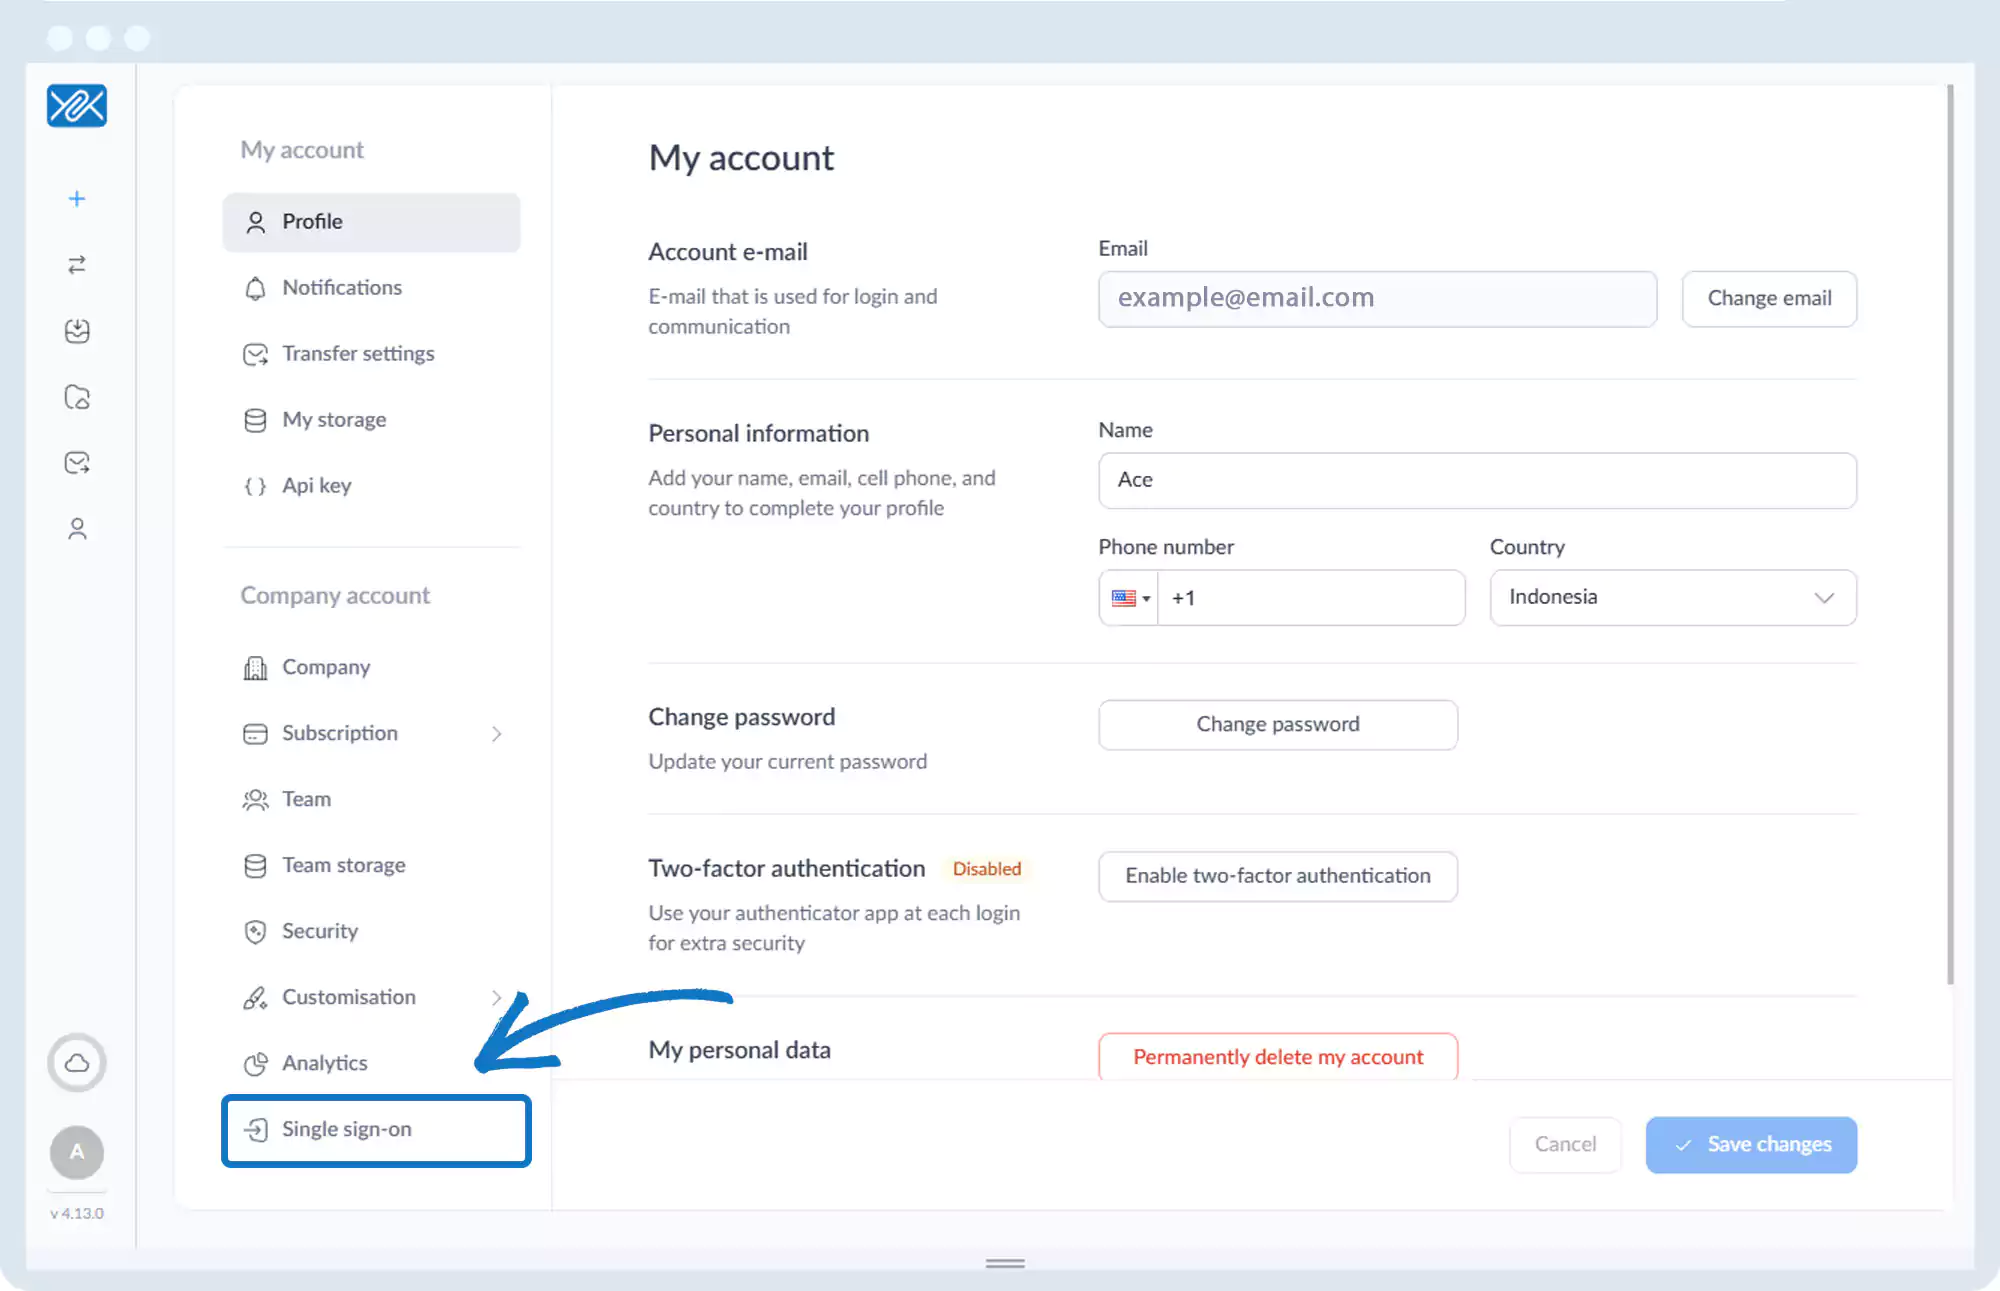
Task: Click Enable two-factor authentication button
Action: tap(1277, 876)
